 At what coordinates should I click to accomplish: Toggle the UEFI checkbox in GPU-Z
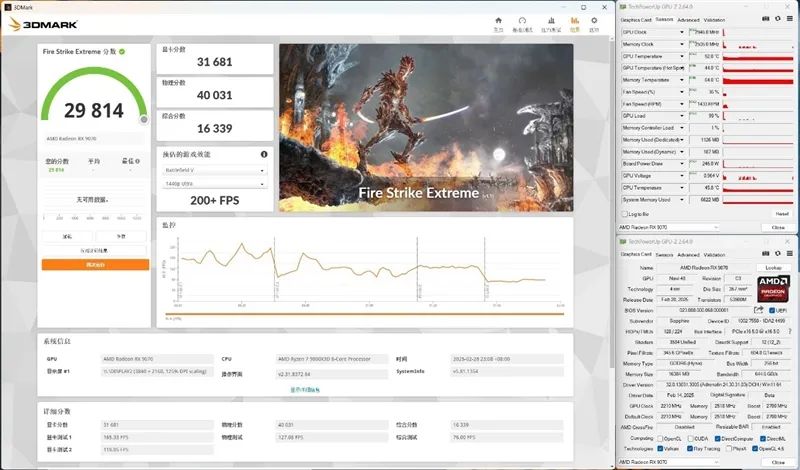click(x=772, y=310)
